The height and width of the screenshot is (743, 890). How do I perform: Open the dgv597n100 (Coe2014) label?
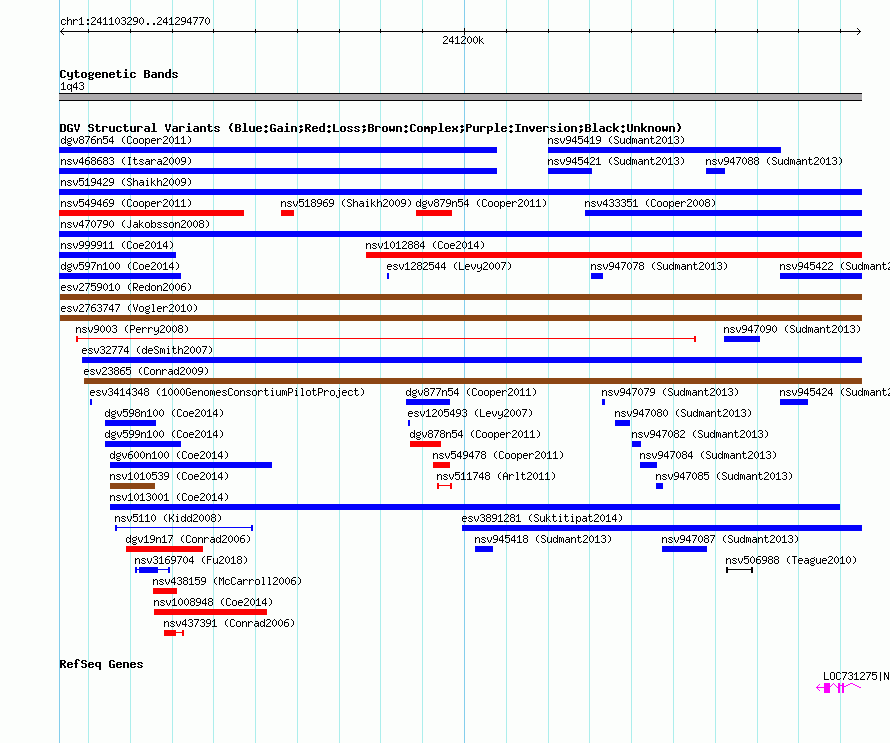pyautogui.click(x=120, y=266)
